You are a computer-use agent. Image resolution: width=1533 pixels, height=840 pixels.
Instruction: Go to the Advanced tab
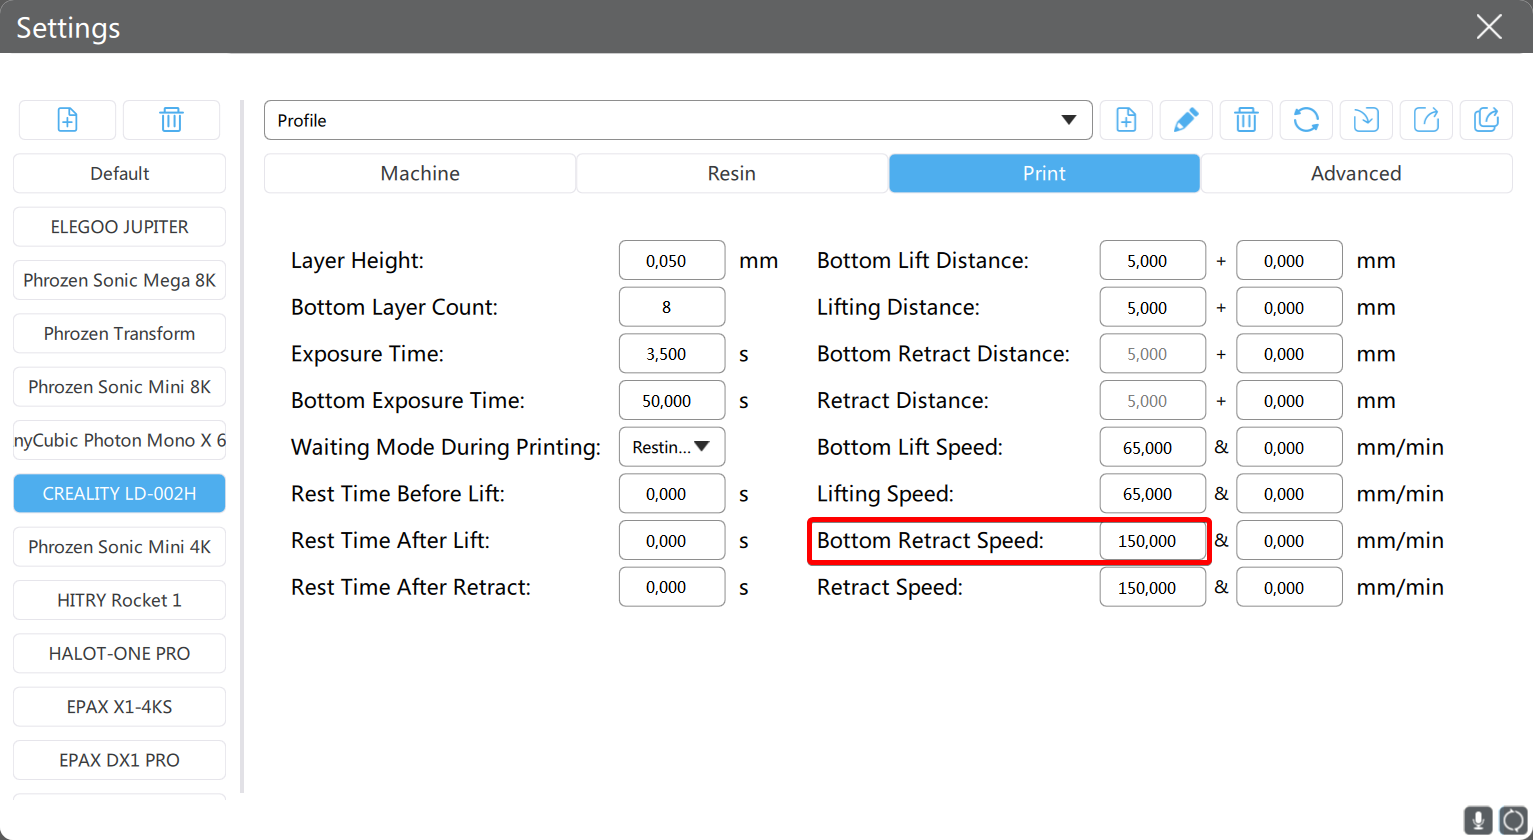(1356, 173)
